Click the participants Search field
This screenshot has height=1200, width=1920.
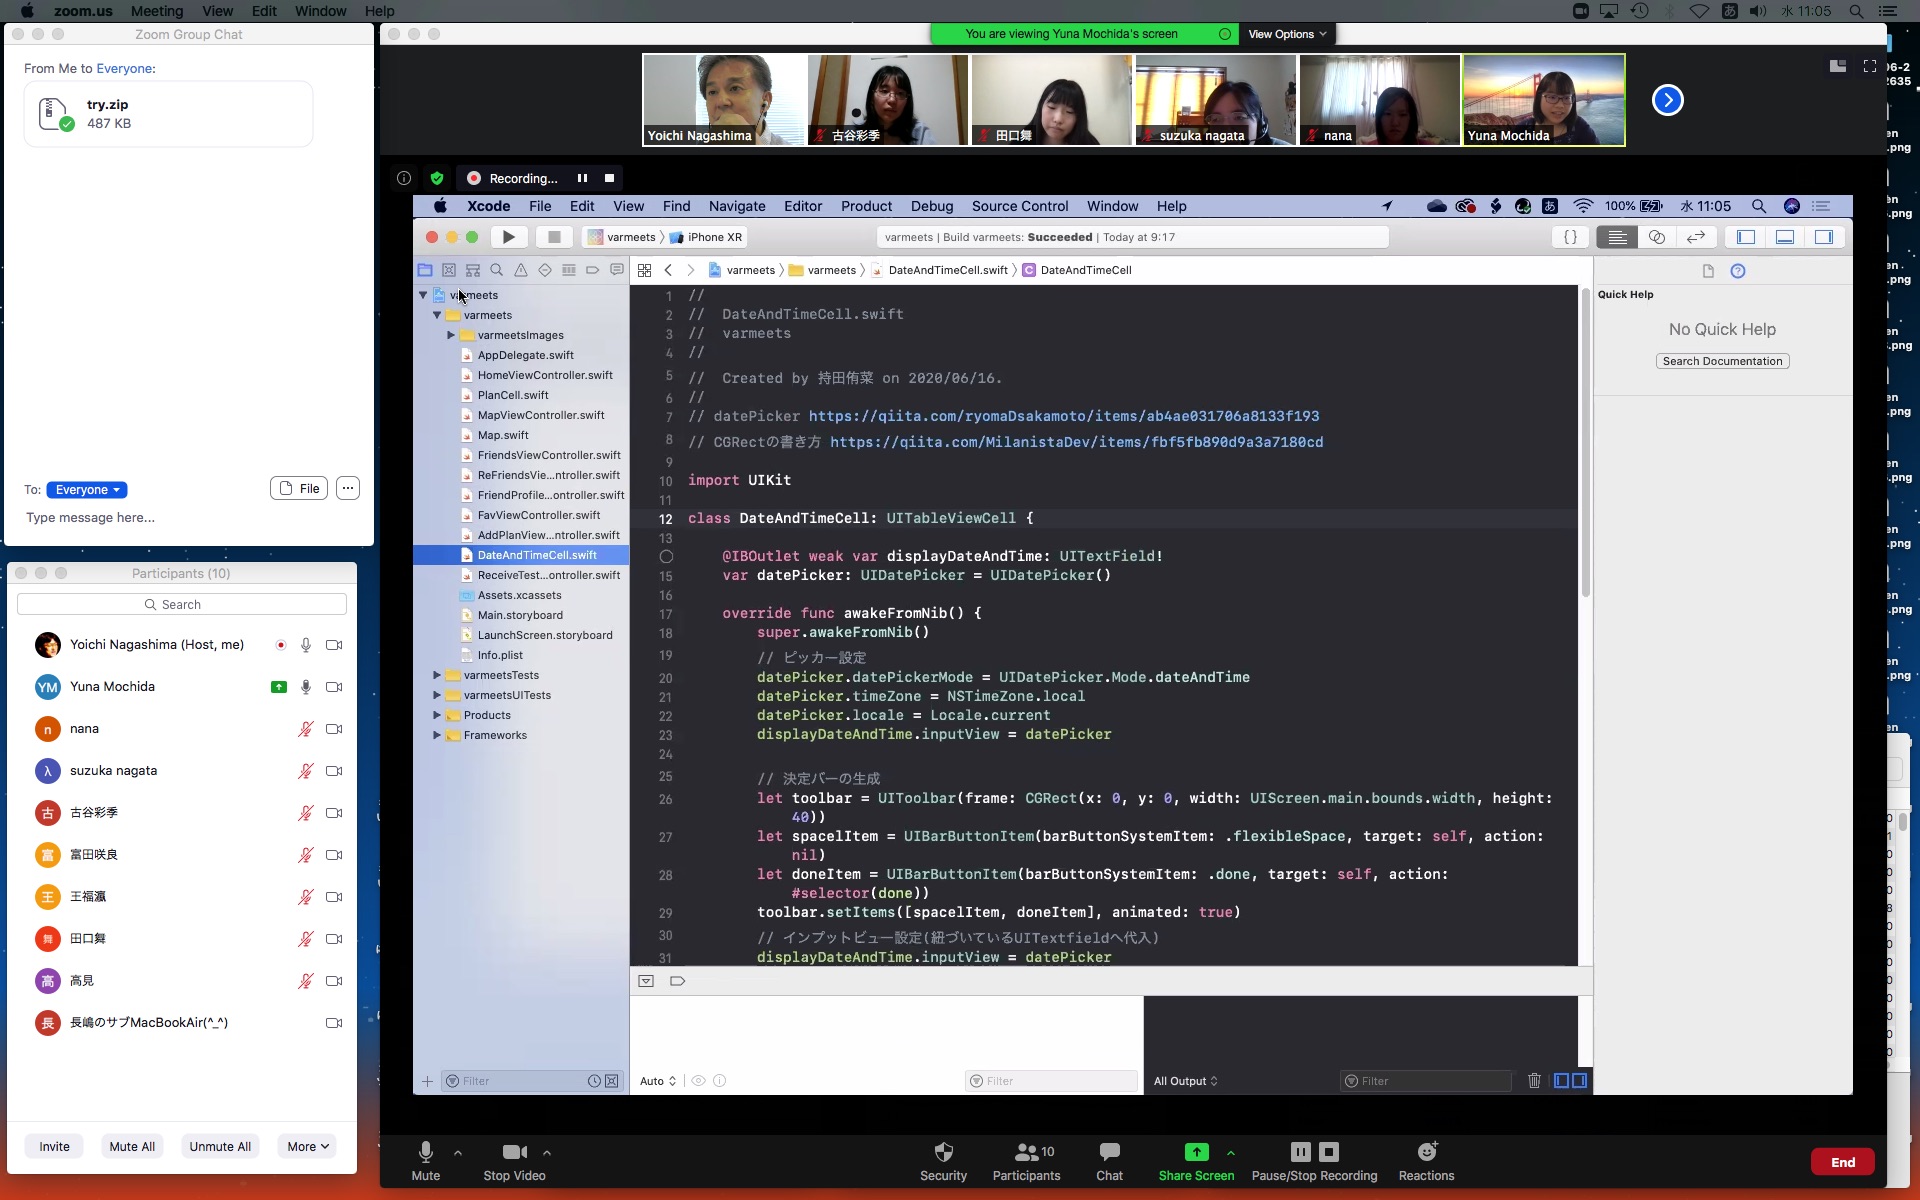(182, 604)
